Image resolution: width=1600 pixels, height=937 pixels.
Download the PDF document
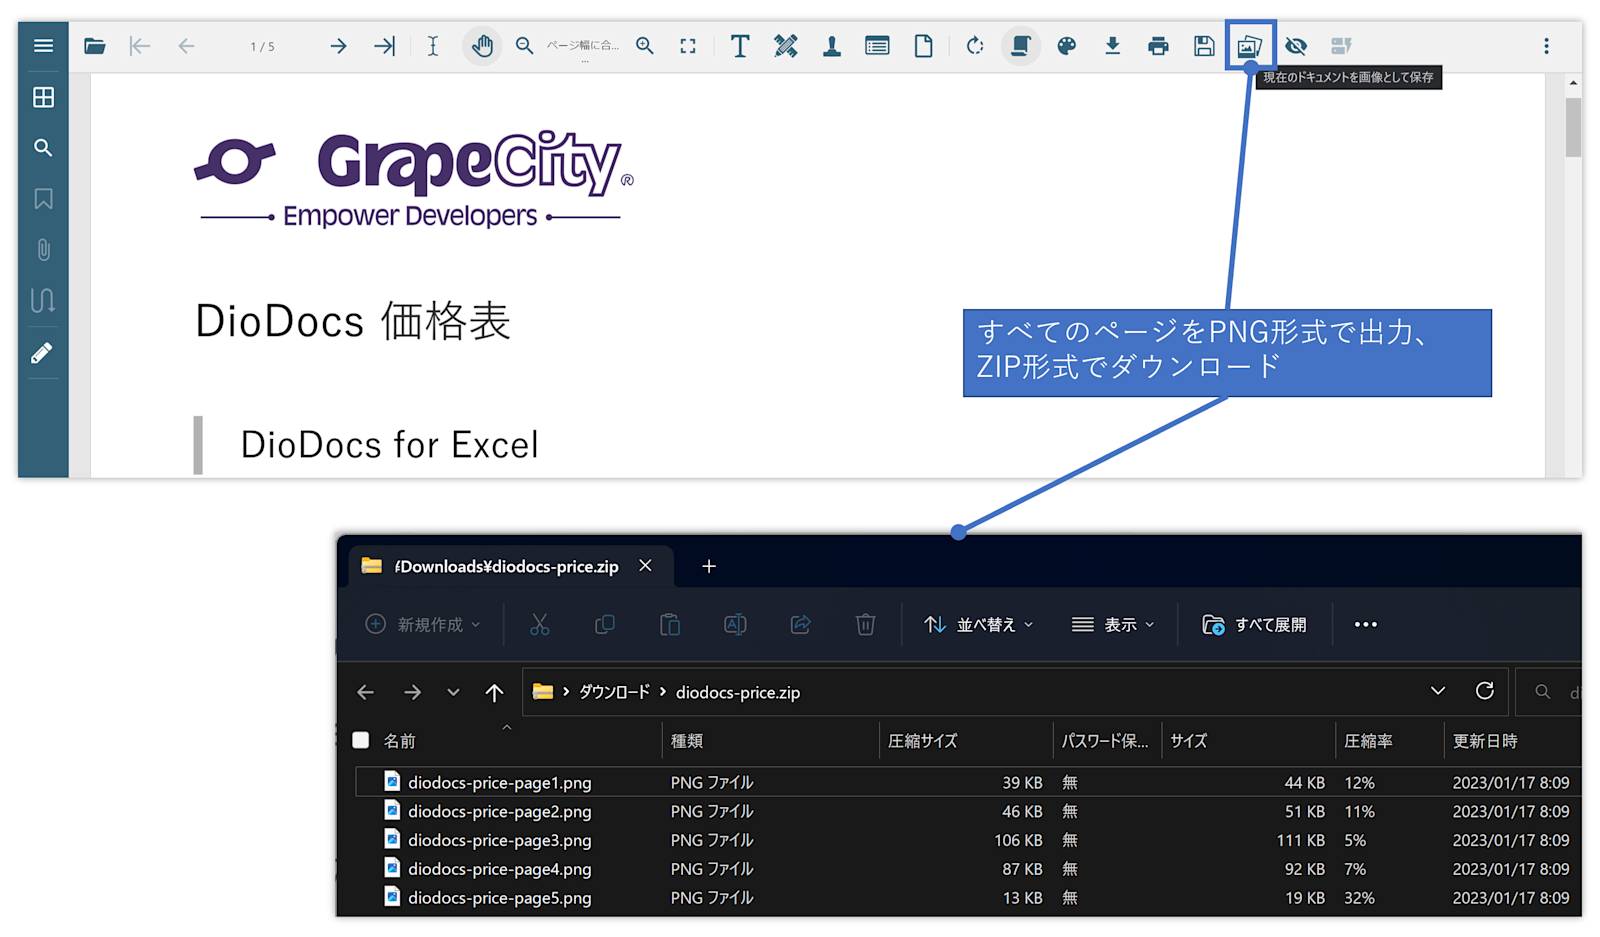pyautogui.click(x=1112, y=46)
